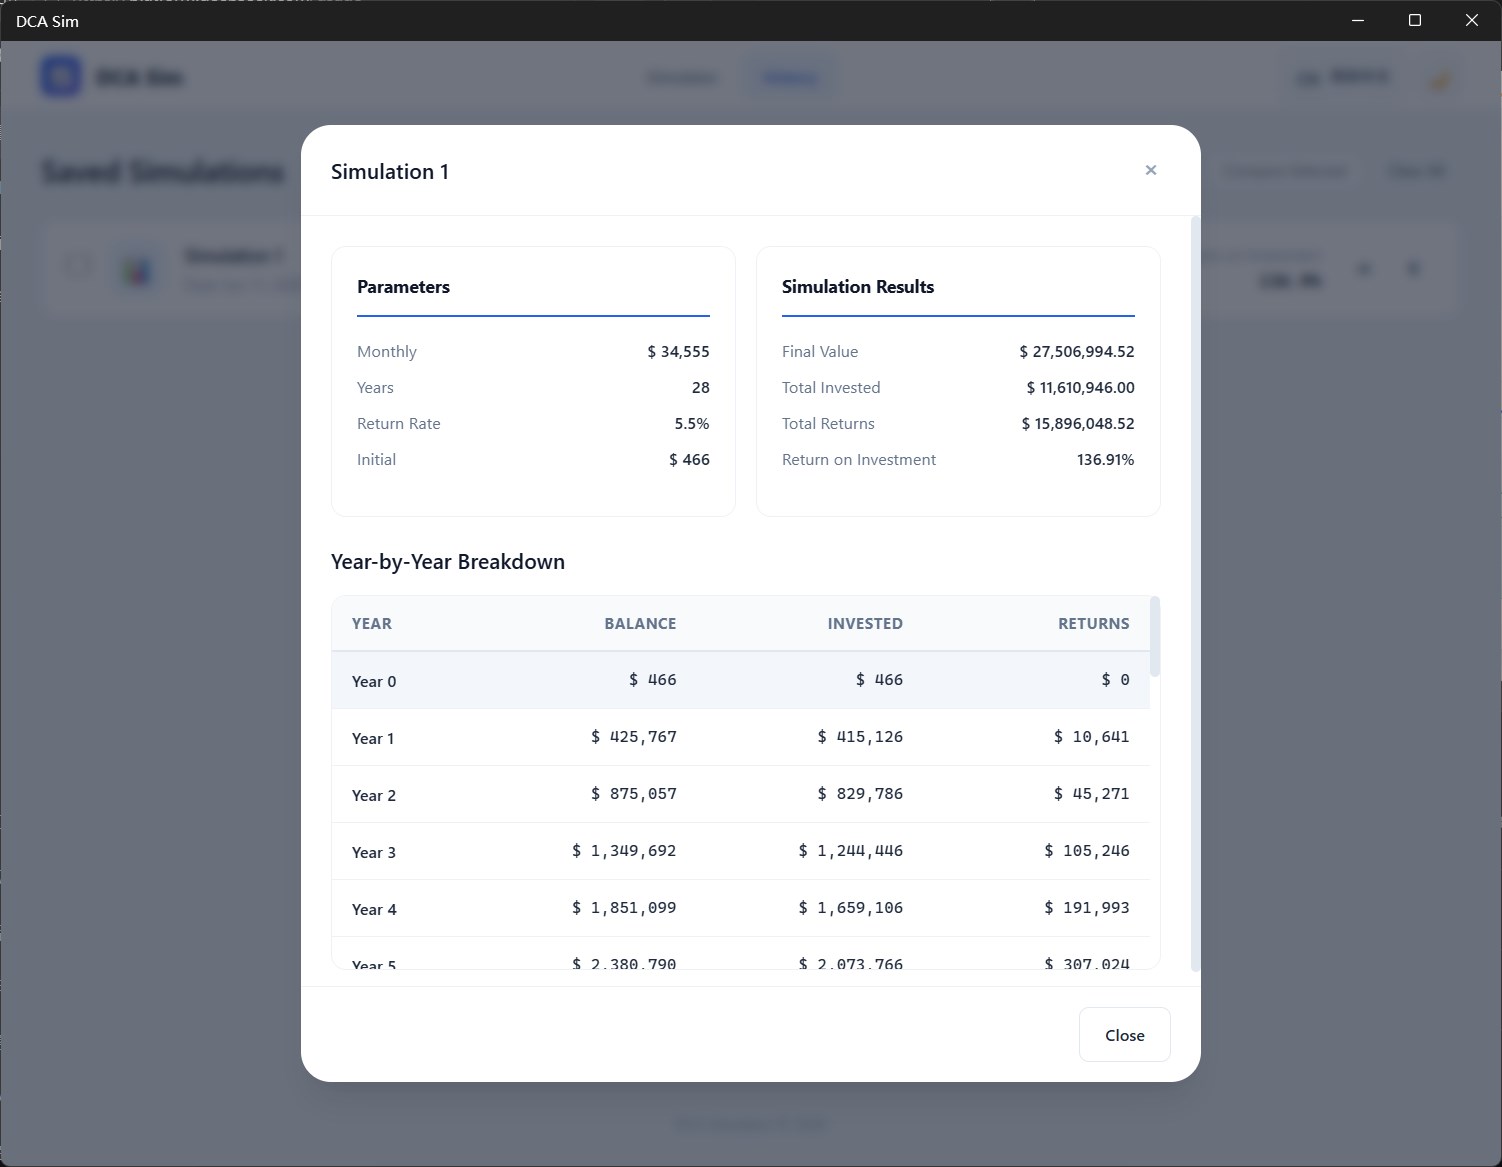
Task: Select the Year 1 row label
Action: pos(373,738)
